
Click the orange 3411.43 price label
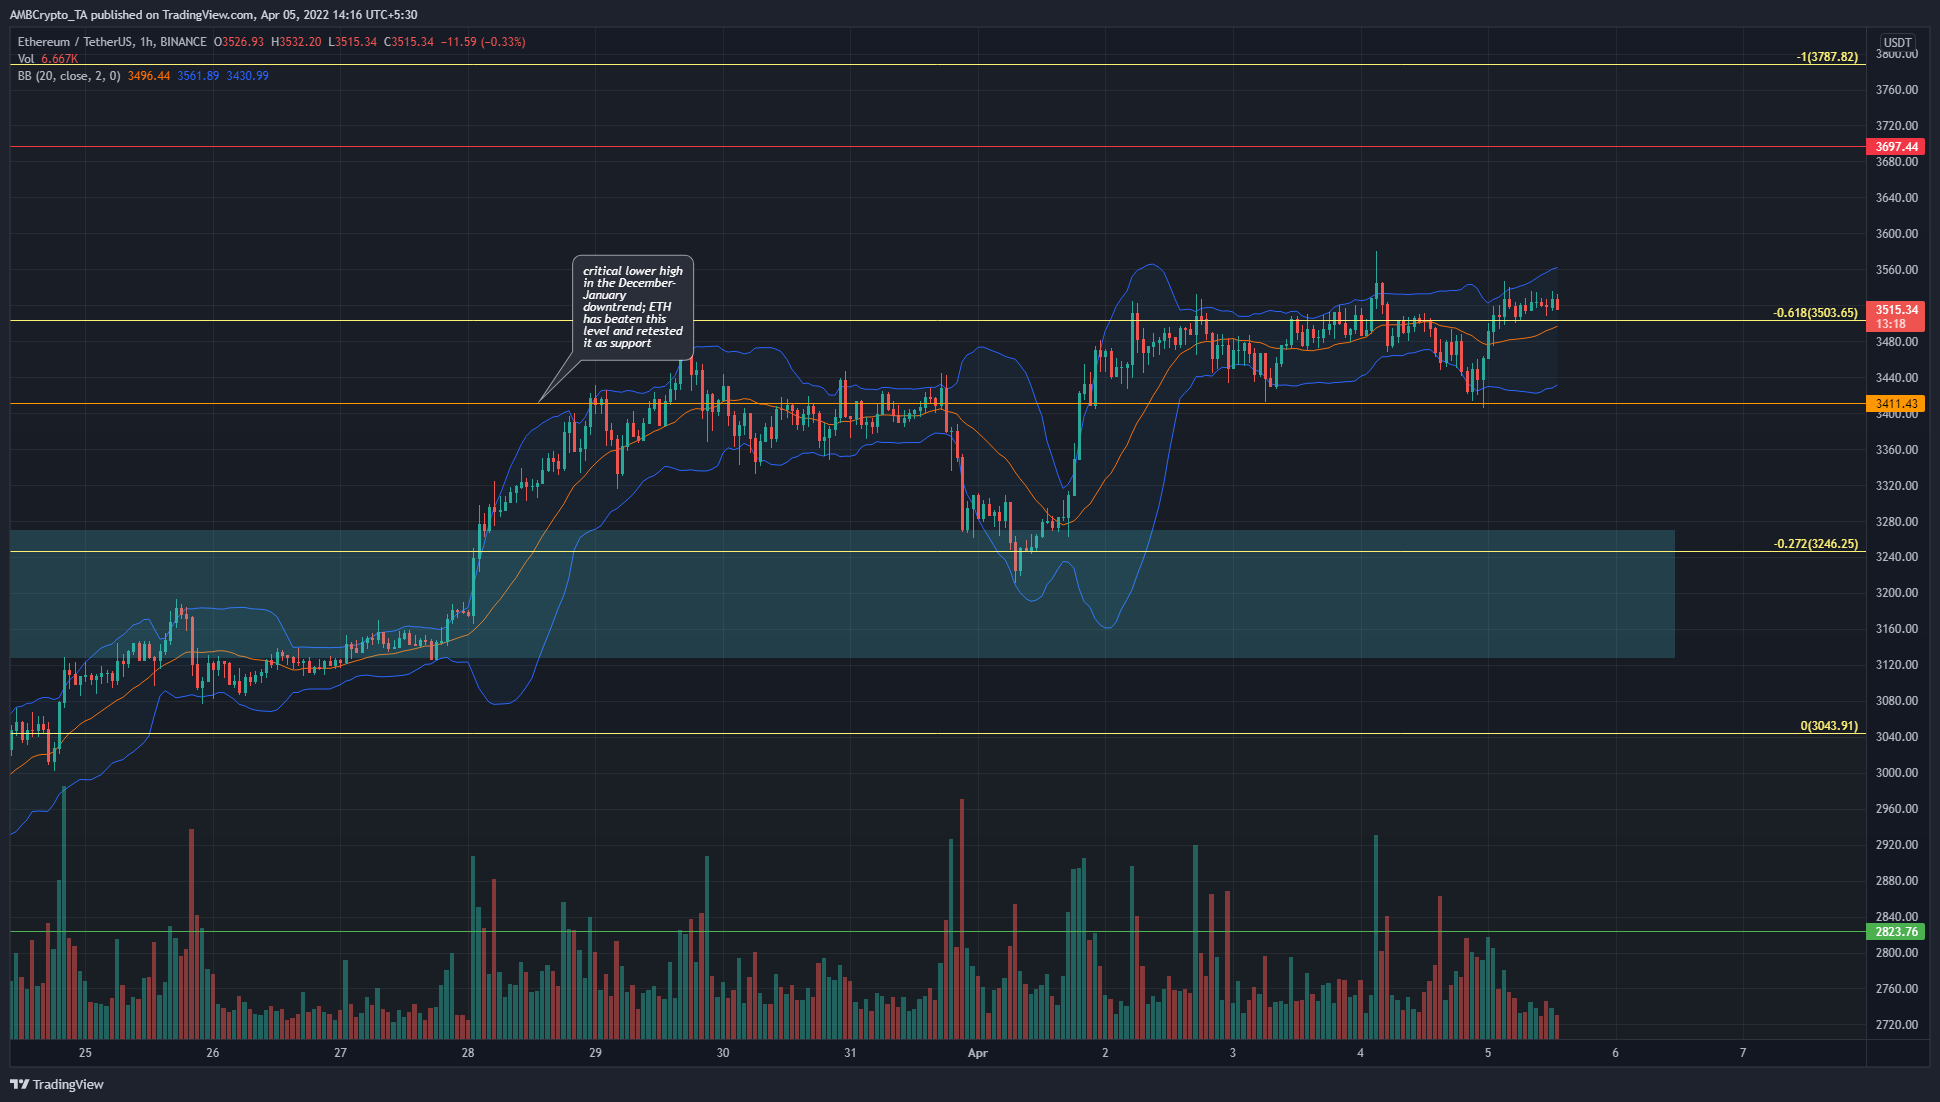click(x=1896, y=404)
